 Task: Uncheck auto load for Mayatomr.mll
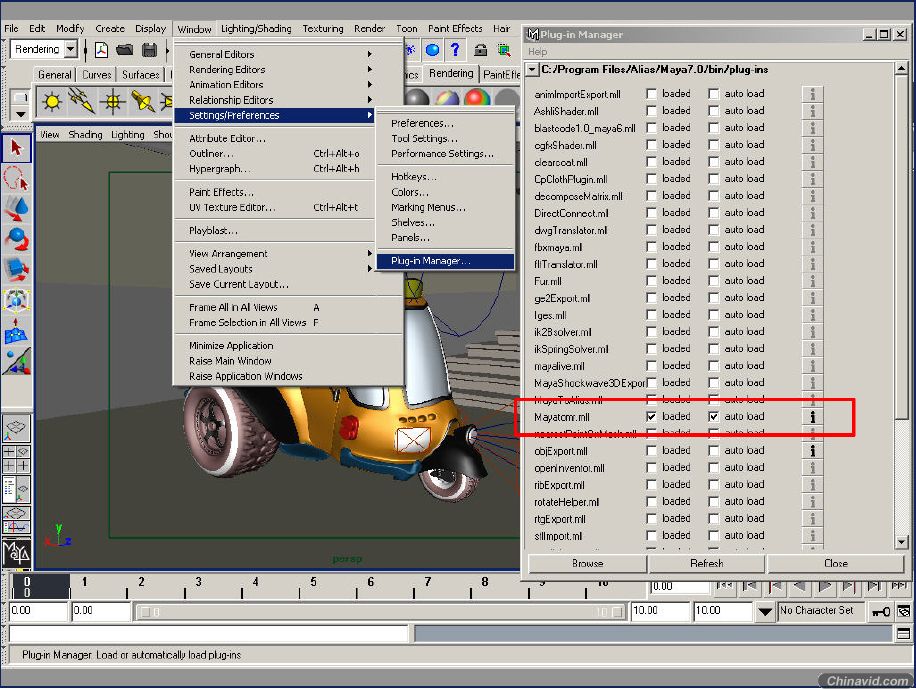713,417
